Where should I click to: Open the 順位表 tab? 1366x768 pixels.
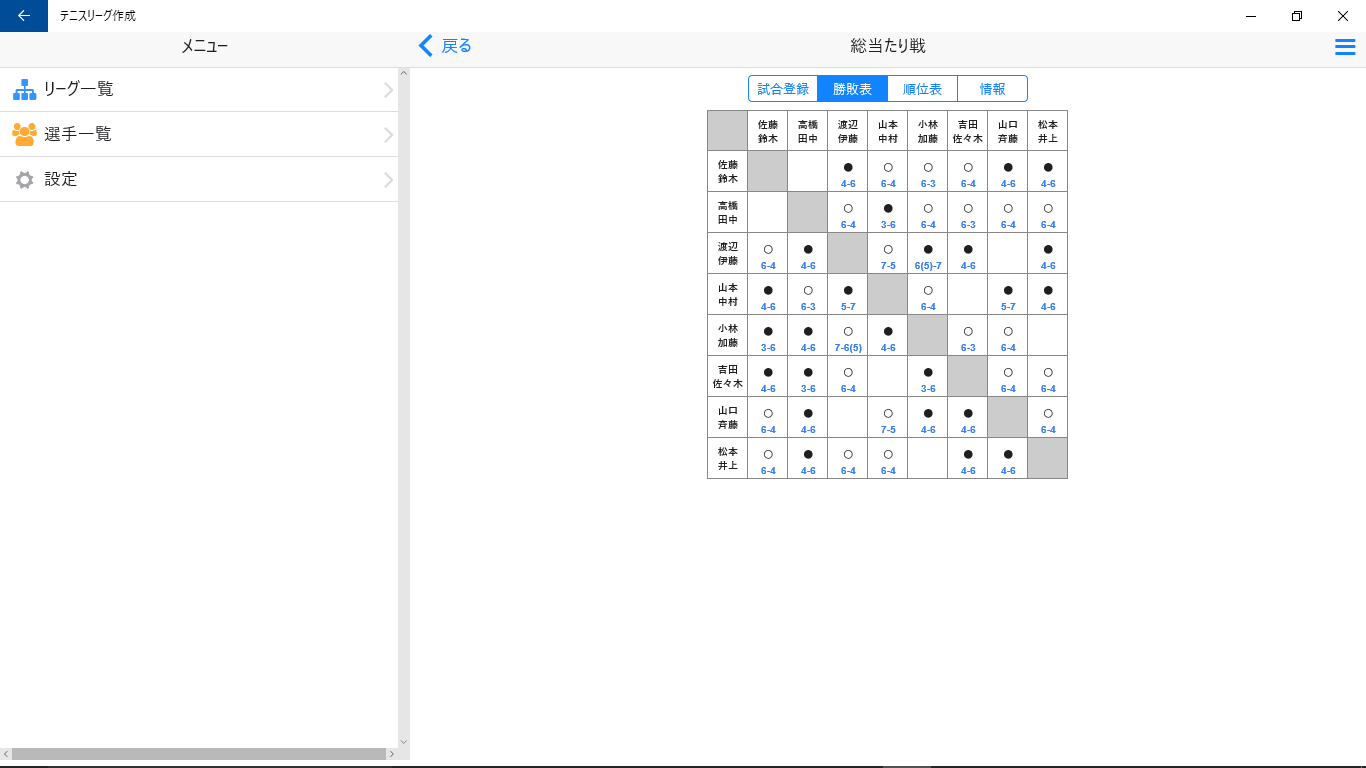(x=922, y=88)
